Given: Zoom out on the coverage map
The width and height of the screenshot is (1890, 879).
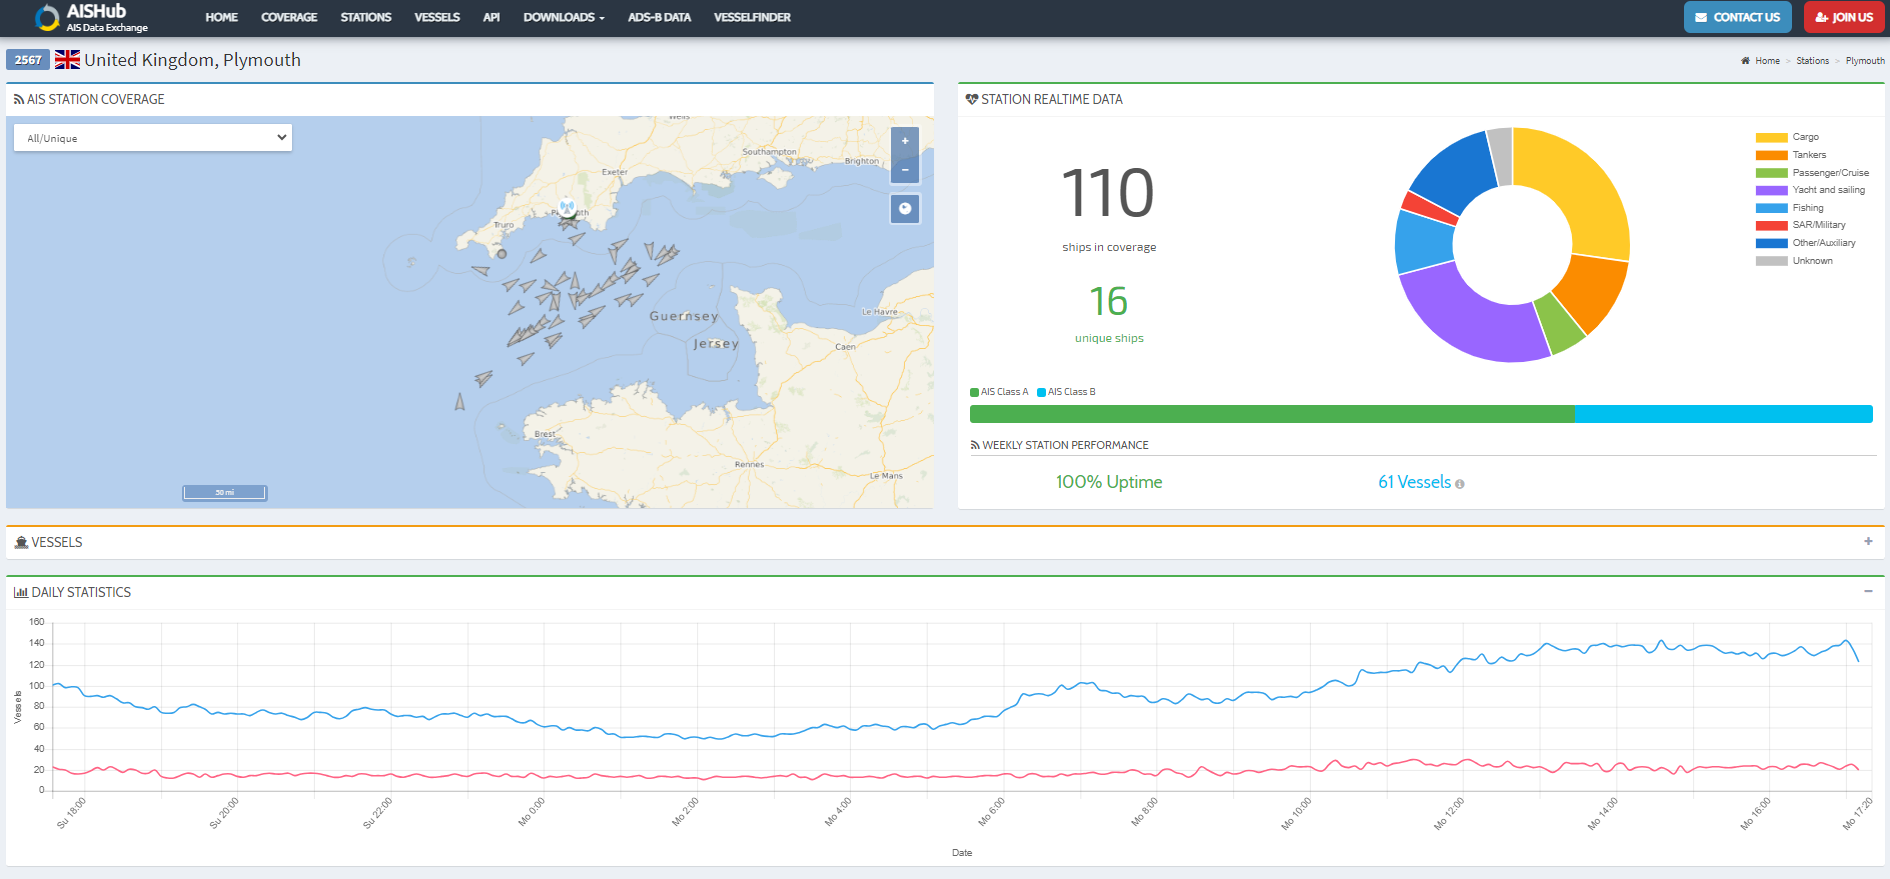Looking at the screenshot, I should coord(904,170).
